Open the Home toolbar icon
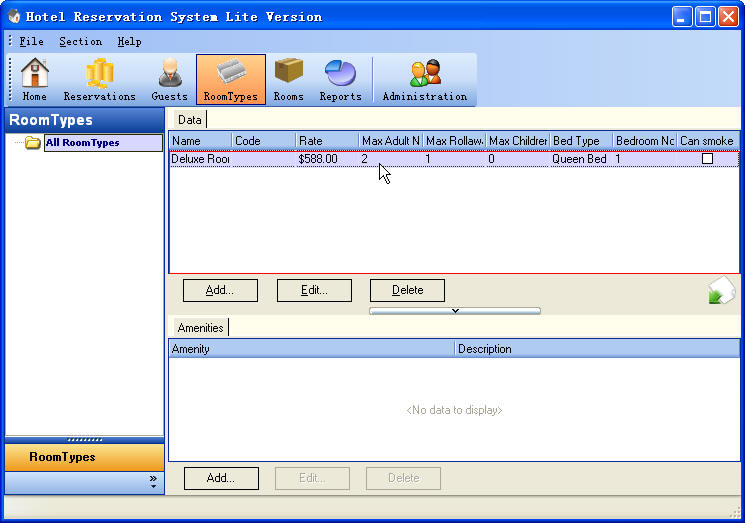The height and width of the screenshot is (523, 745). (35, 80)
